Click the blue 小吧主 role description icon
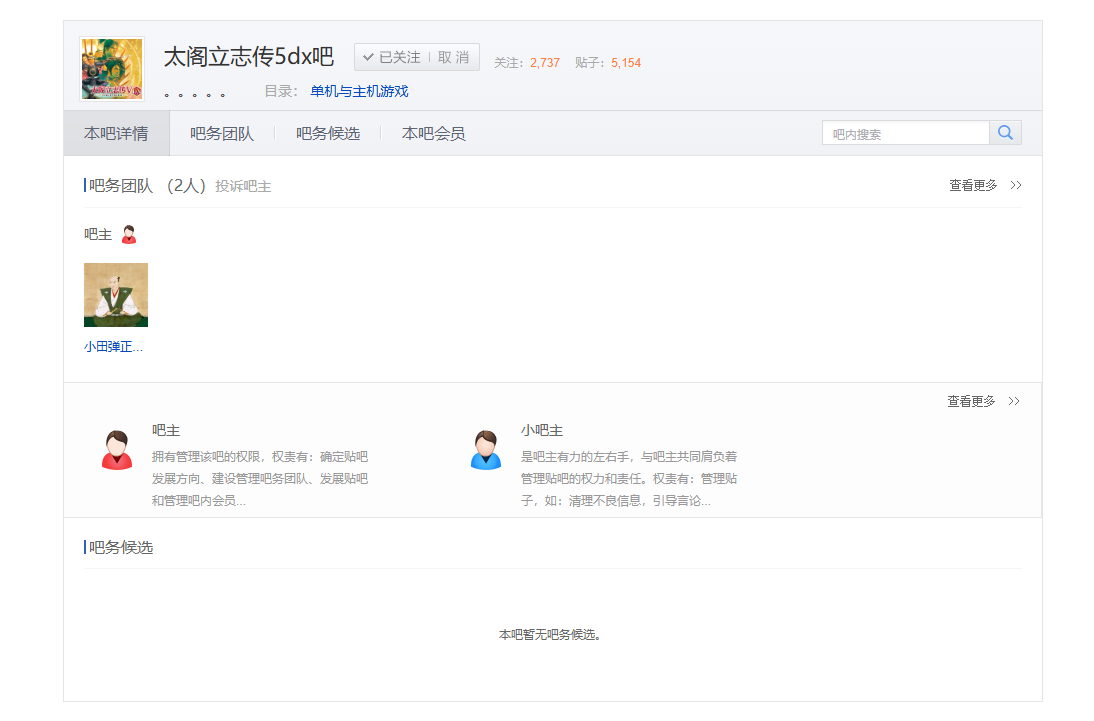This screenshot has width=1094, height=721. click(x=486, y=449)
